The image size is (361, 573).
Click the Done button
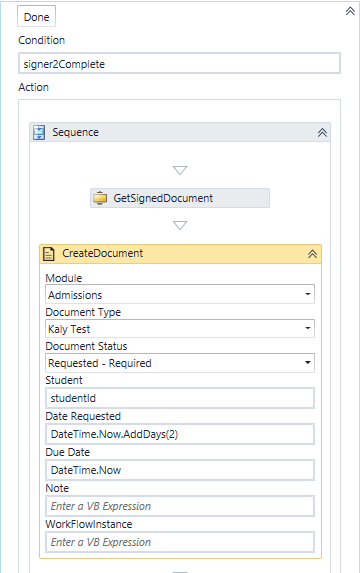pyautogui.click(x=36, y=16)
